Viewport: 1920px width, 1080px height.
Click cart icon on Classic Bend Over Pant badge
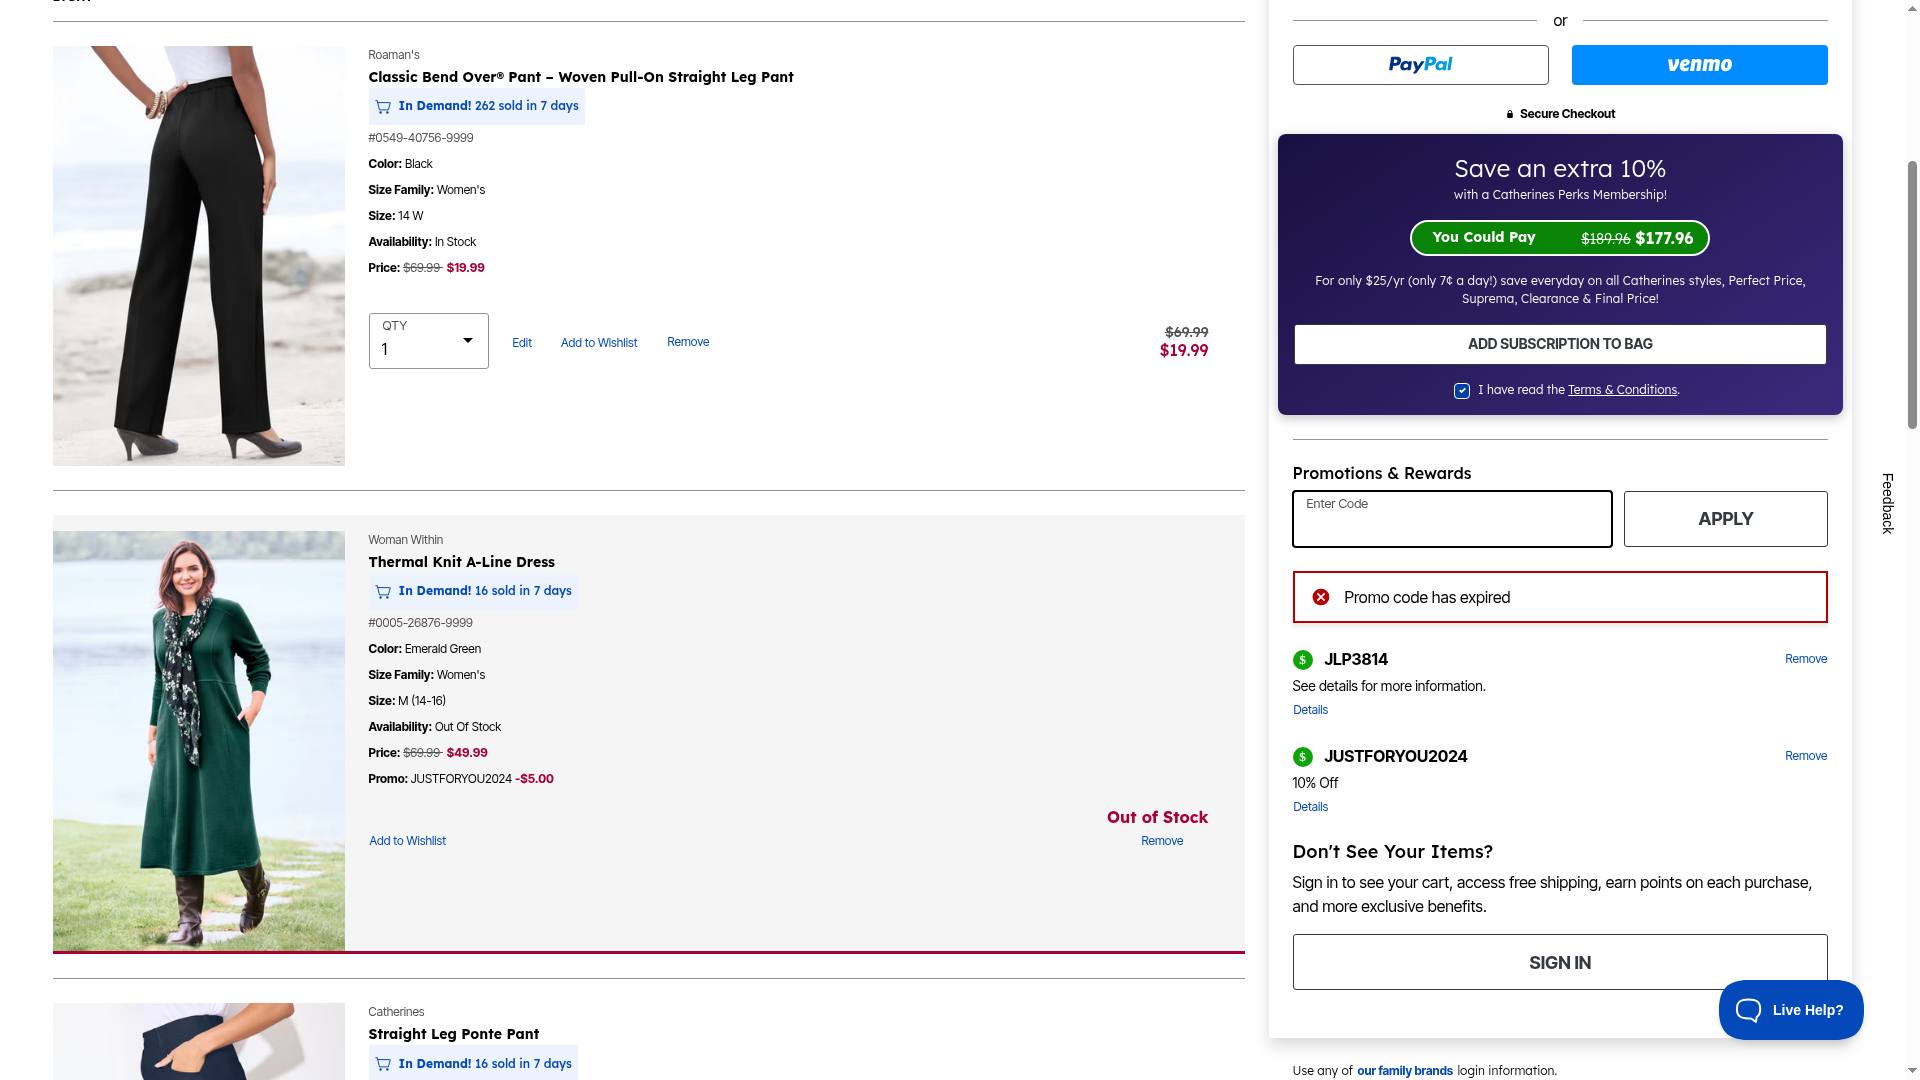coord(383,106)
